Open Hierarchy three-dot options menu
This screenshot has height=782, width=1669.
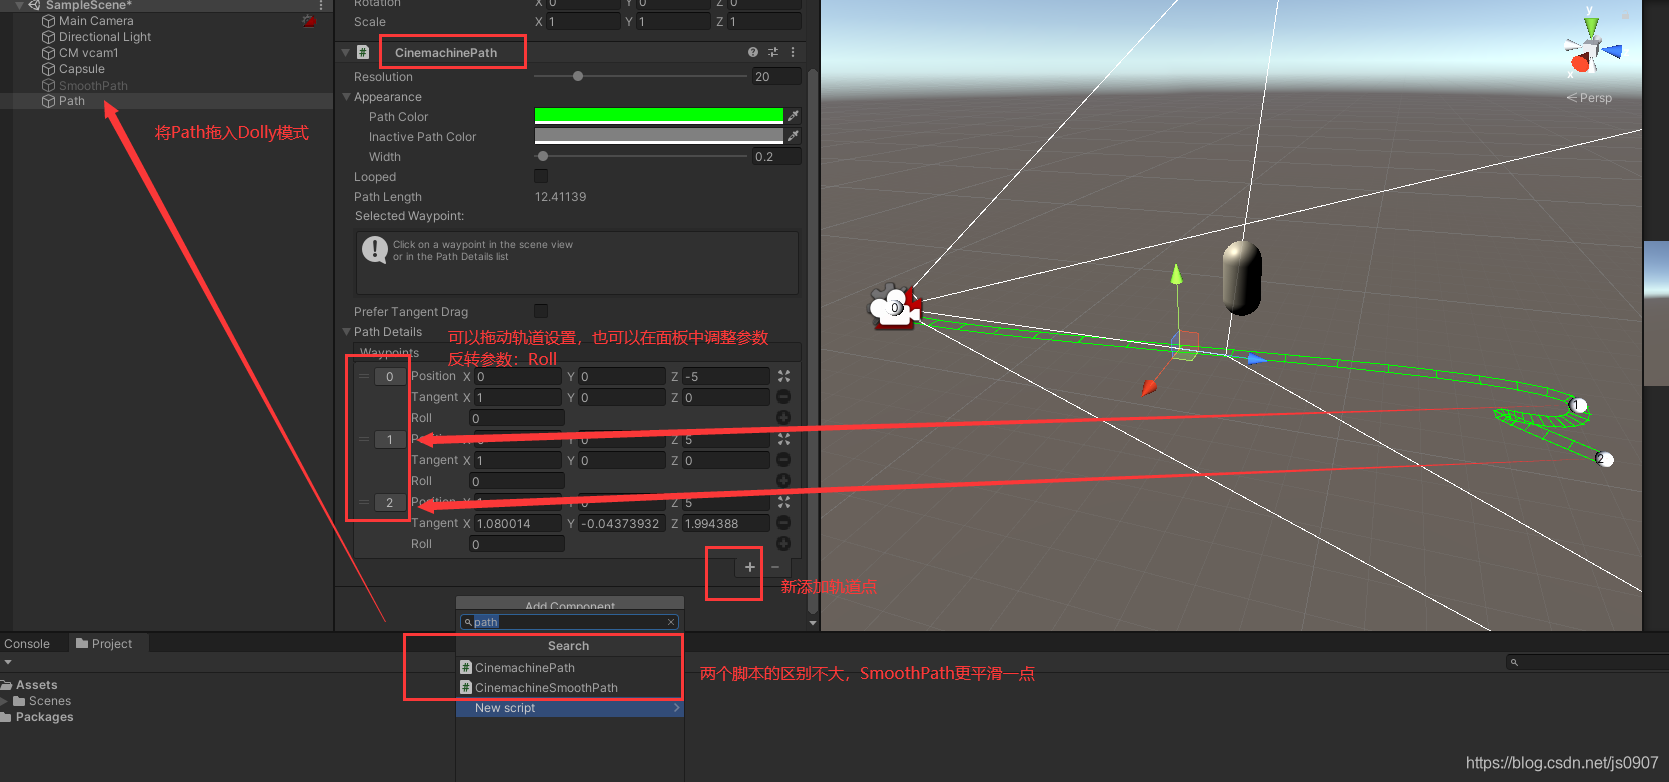[x=321, y=5]
